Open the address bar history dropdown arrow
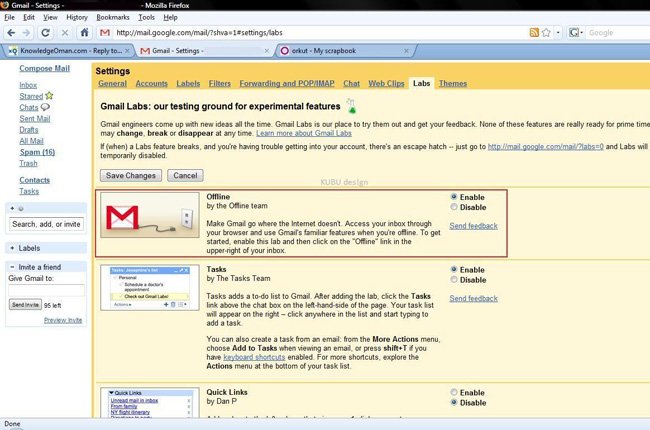 pyautogui.click(x=558, y=32)
